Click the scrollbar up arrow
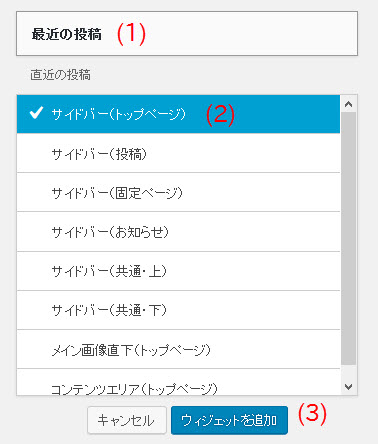The width and height of the screenshot is (378, 444). coord(349,104)
